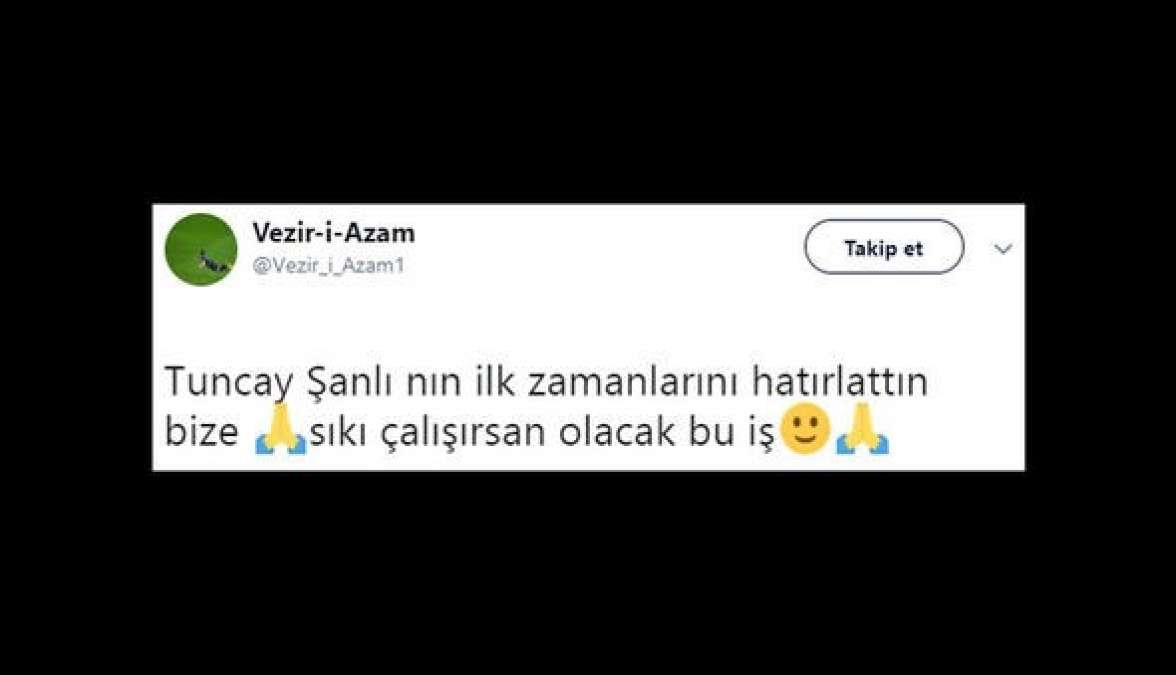Click the black background above the tweet card
Viewport: 1176px width, 675px height.
pyautogui.click(x=588, y=101)
